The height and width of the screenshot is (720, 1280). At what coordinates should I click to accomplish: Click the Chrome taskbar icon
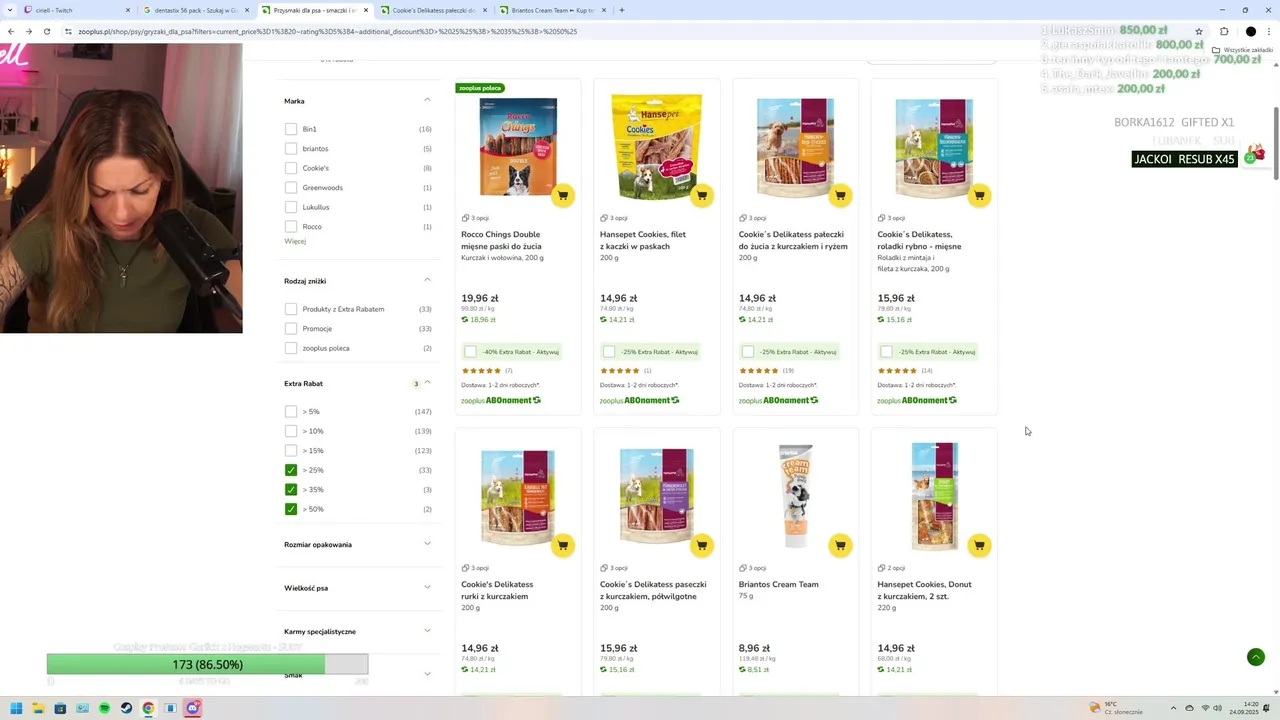(148, 708)
